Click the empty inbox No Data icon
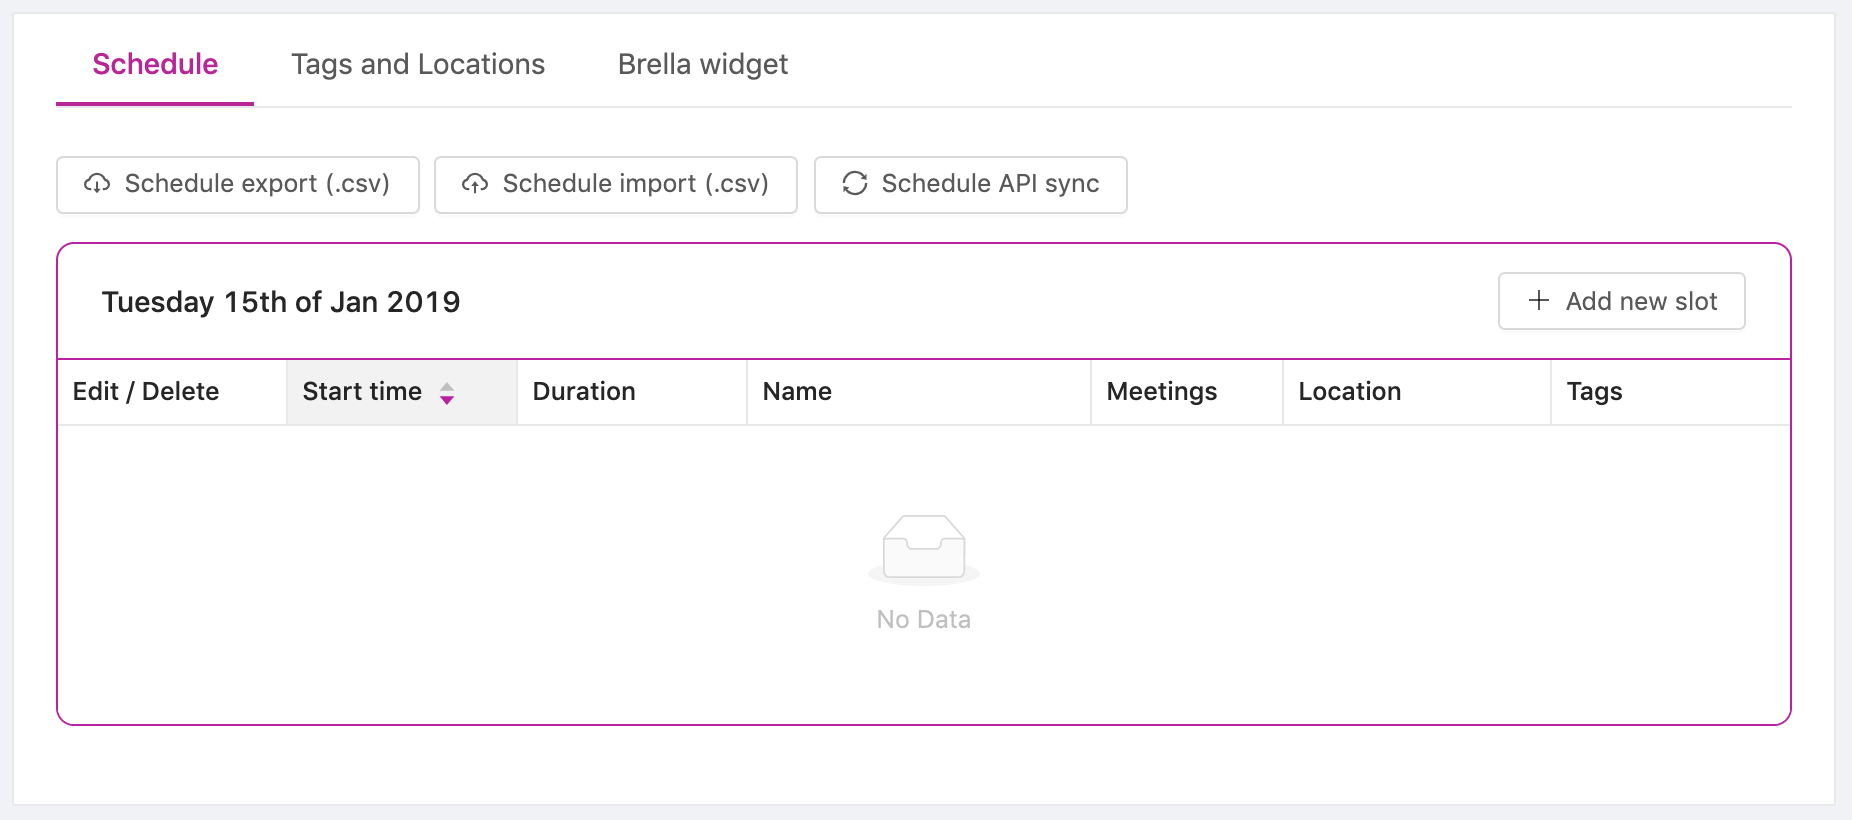Viewport: 1852px width, 820px height. click(924, 548)
